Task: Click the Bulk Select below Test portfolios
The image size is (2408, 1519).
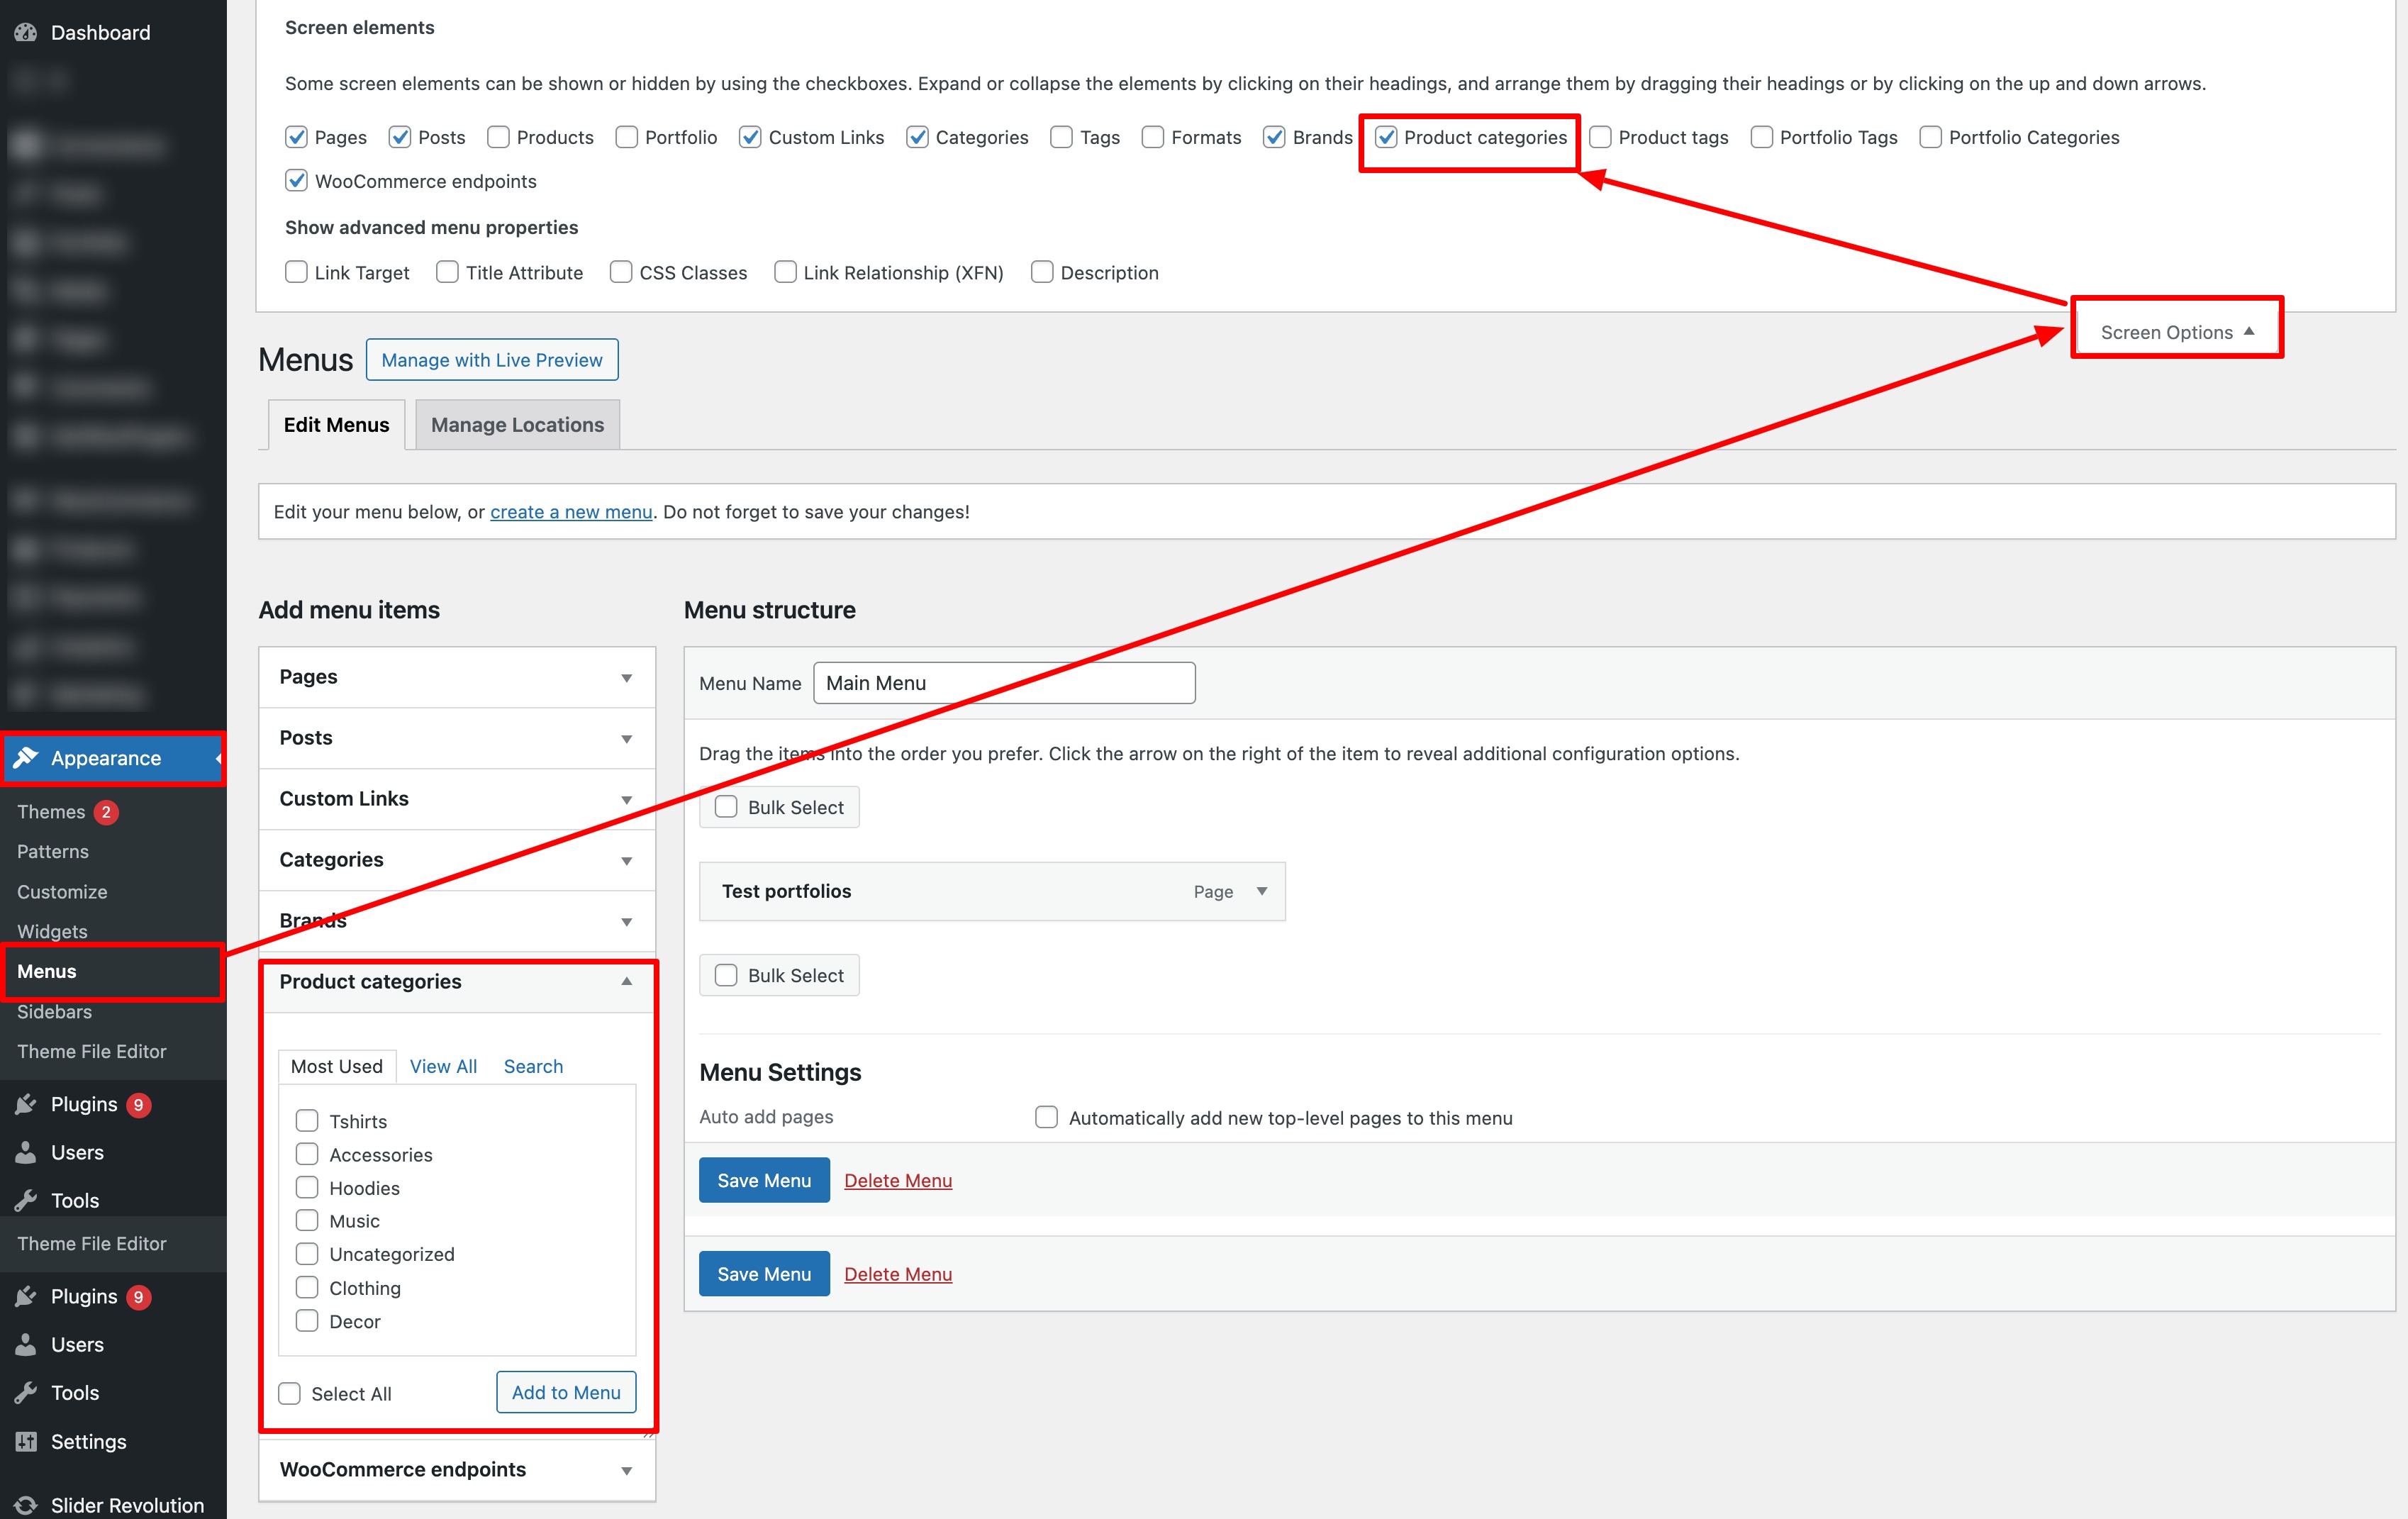Action: click(x=779, y=975)
